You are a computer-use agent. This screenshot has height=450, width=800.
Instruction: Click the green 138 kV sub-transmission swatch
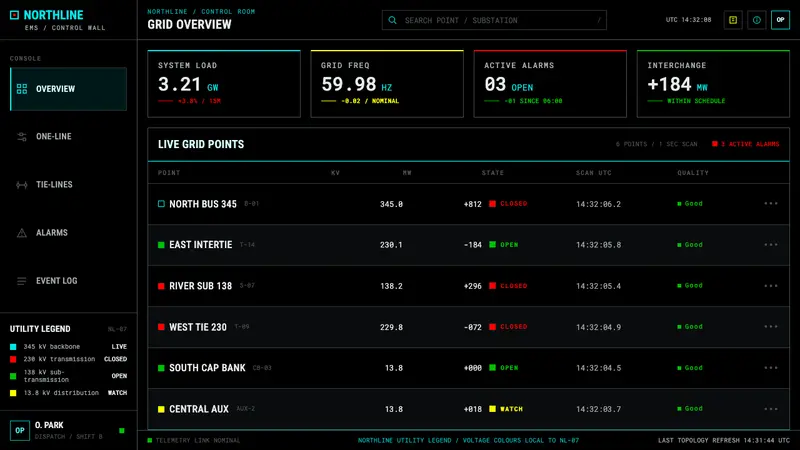pos(13,376)
